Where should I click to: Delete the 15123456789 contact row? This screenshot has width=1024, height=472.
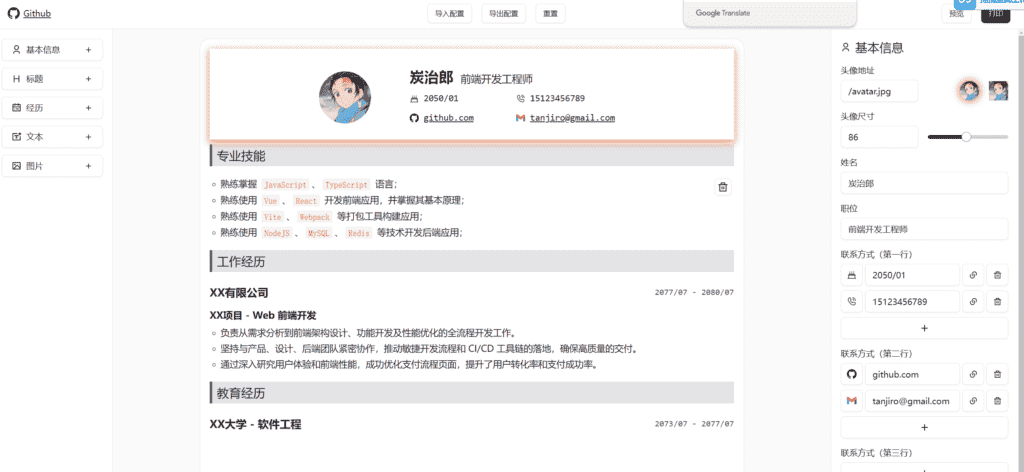point(997,302)
